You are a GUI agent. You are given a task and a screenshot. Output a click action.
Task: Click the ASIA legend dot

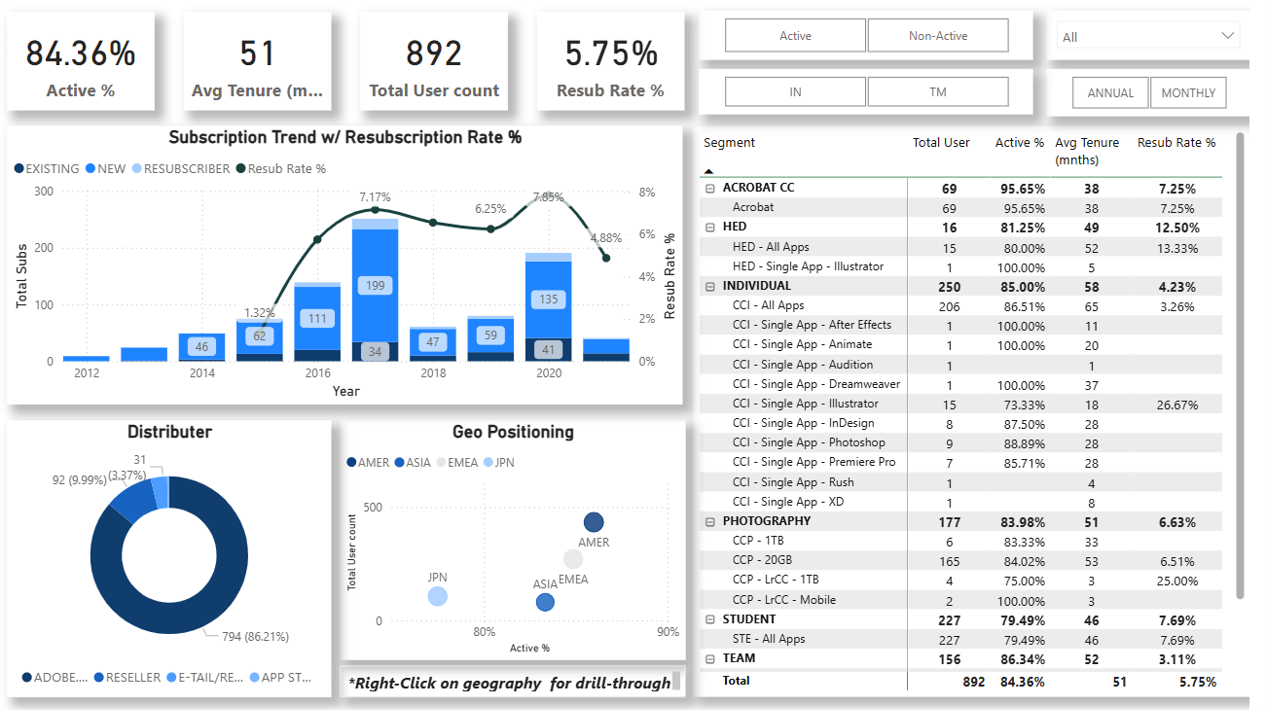(399, 463)
